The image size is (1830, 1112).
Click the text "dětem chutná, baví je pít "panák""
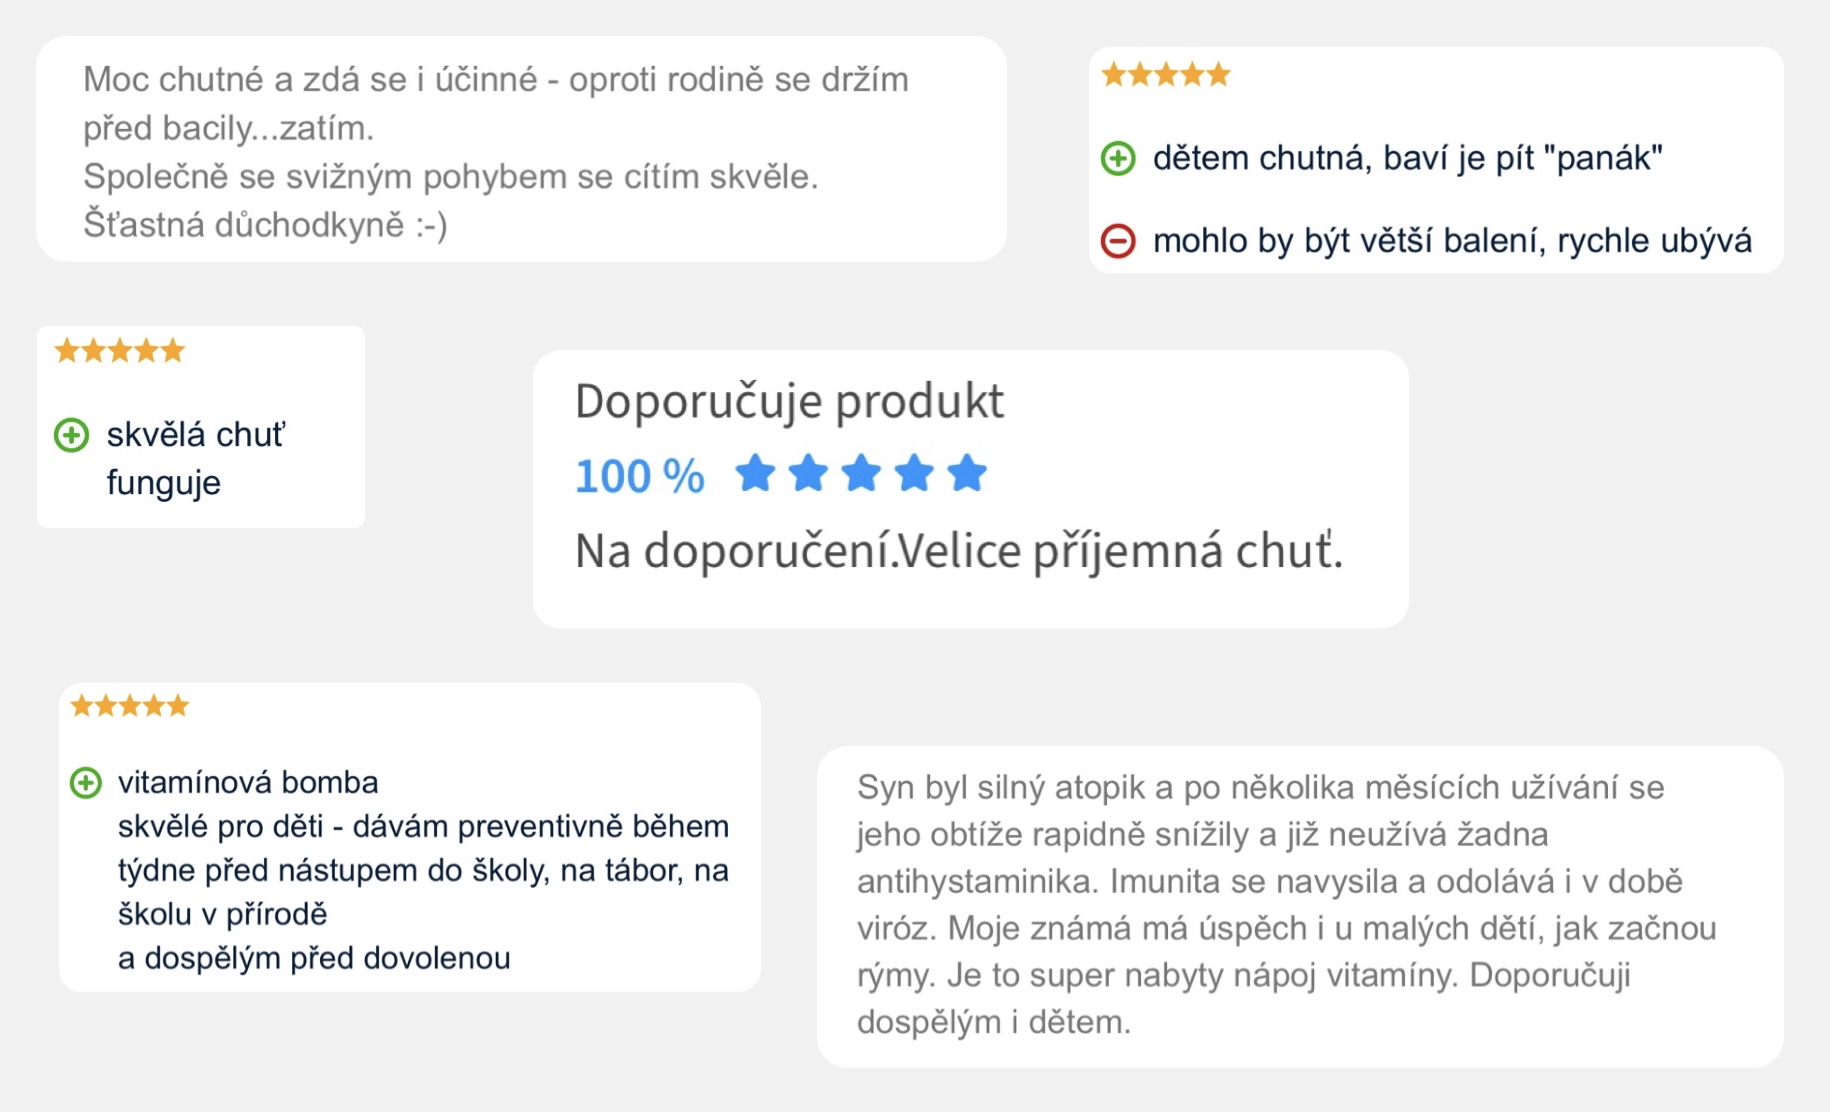1408,158
